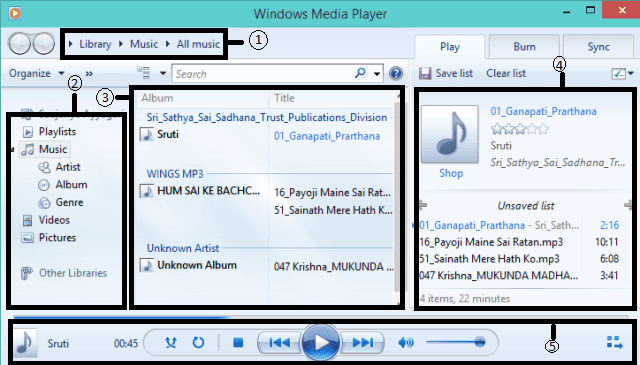Screen dimensions: 640x365
Task: Click the Windows Media Player title icon
Action: 15,13
